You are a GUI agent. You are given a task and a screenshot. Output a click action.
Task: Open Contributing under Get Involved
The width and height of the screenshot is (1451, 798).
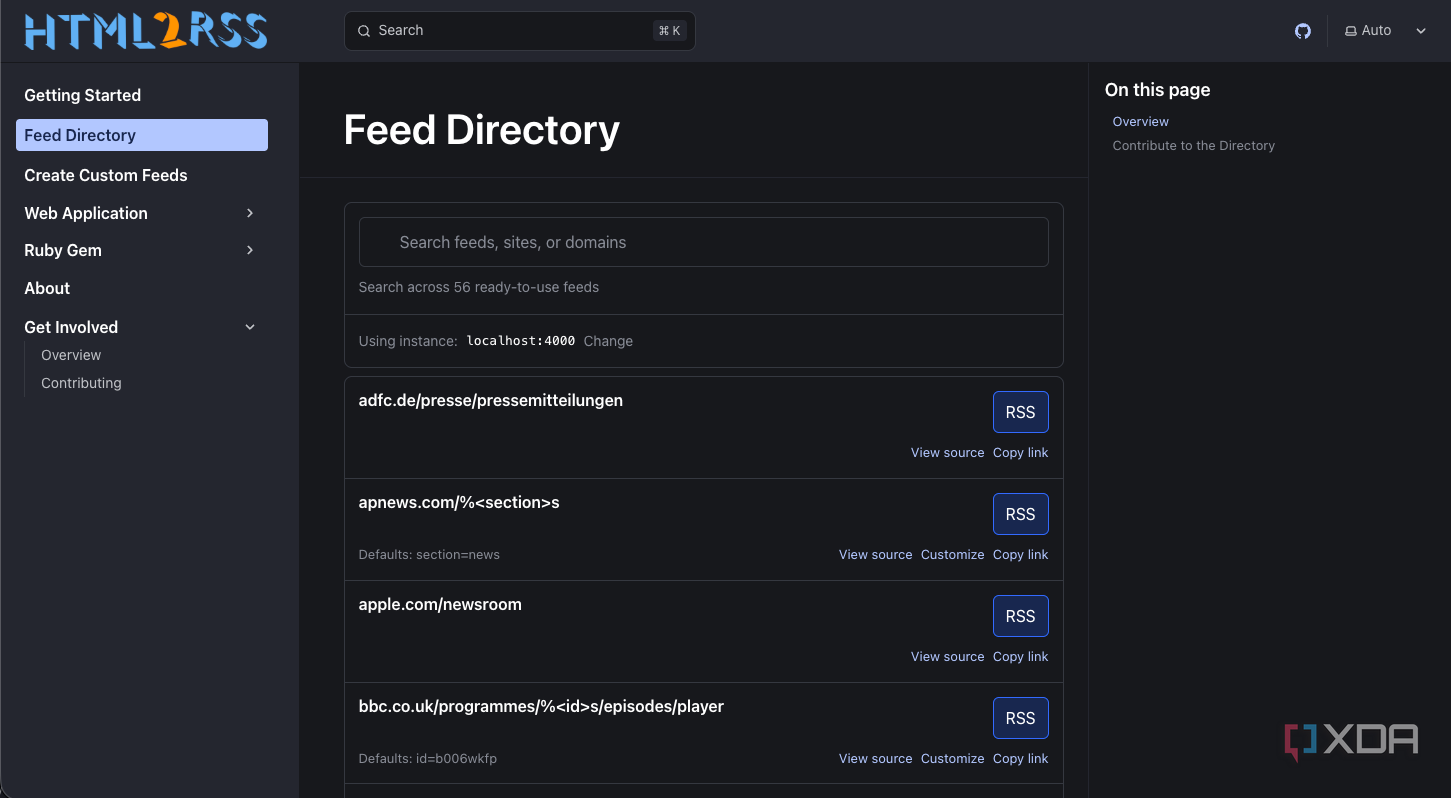[x=81, y=383]
